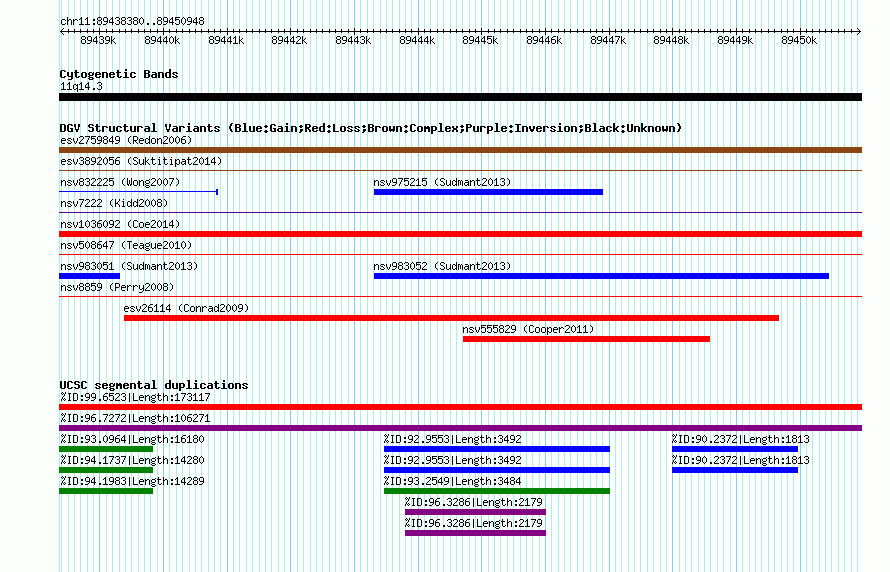Image resolution: width=890 pixels, height=572 pixels.
Task: Select the thin blue nsv832225 variant line
Action: pyautogui.click(x=138, y=192)
